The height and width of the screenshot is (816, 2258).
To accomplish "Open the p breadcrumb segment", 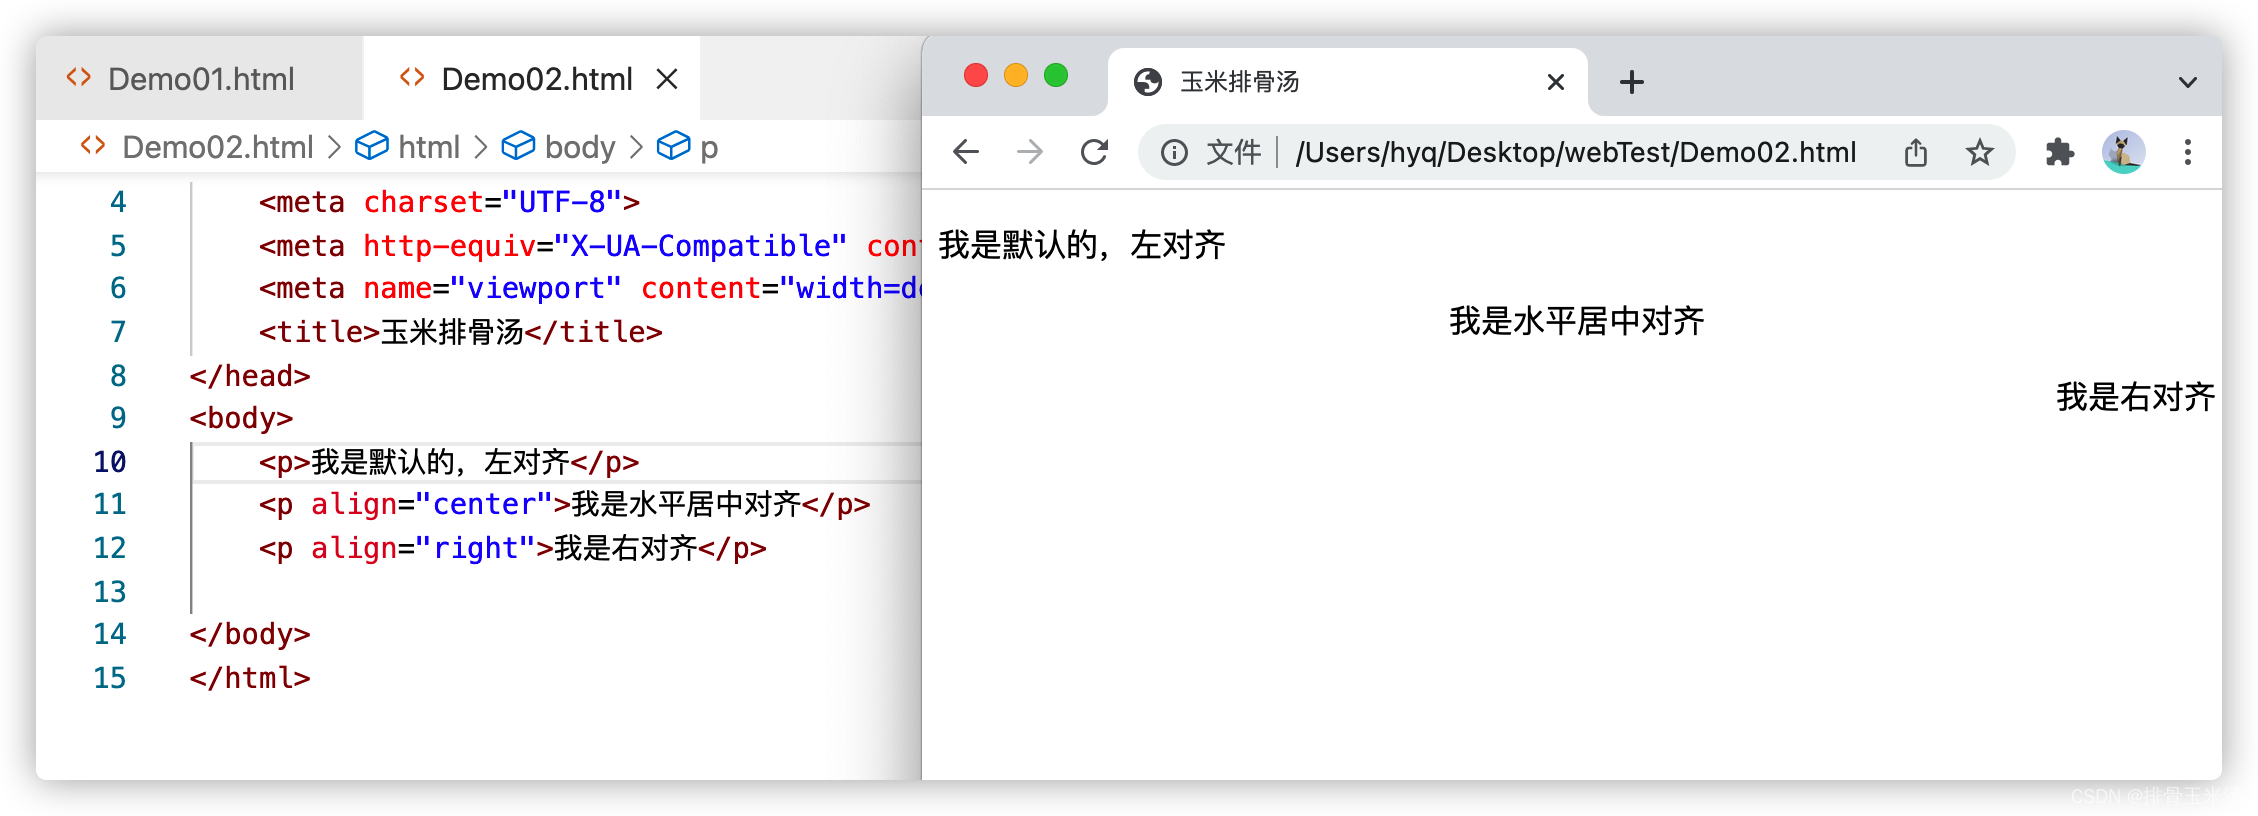I will [x=709, y=147].
